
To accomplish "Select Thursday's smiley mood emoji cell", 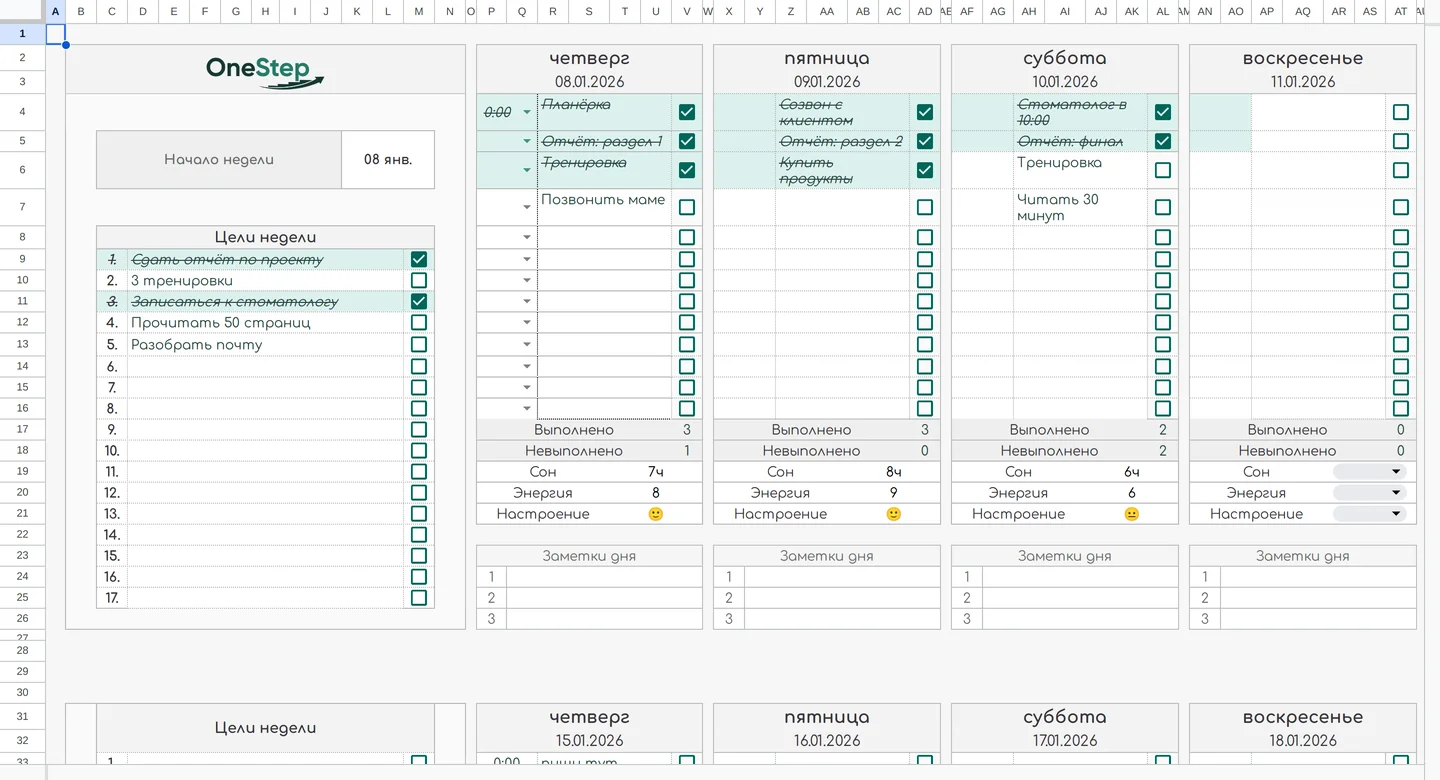I will pos(656,514).
